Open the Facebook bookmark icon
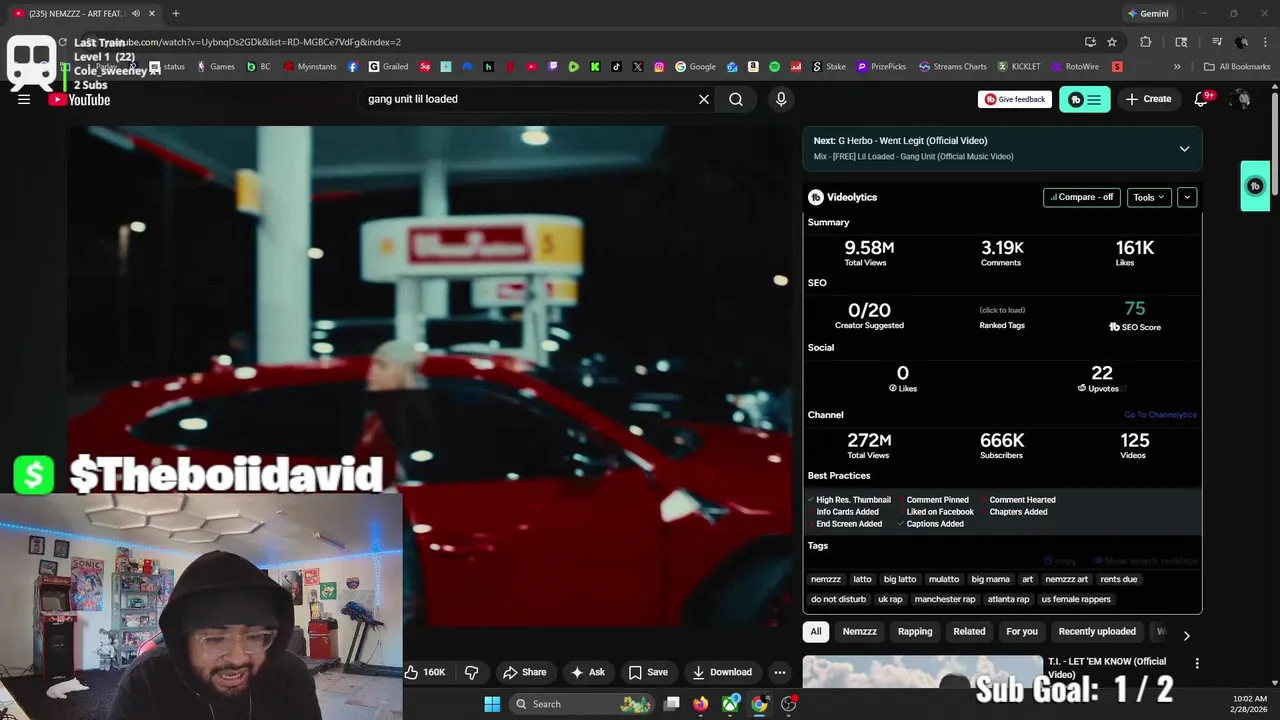Screen dimensions: 1280x720 click(x=353, y=67)
